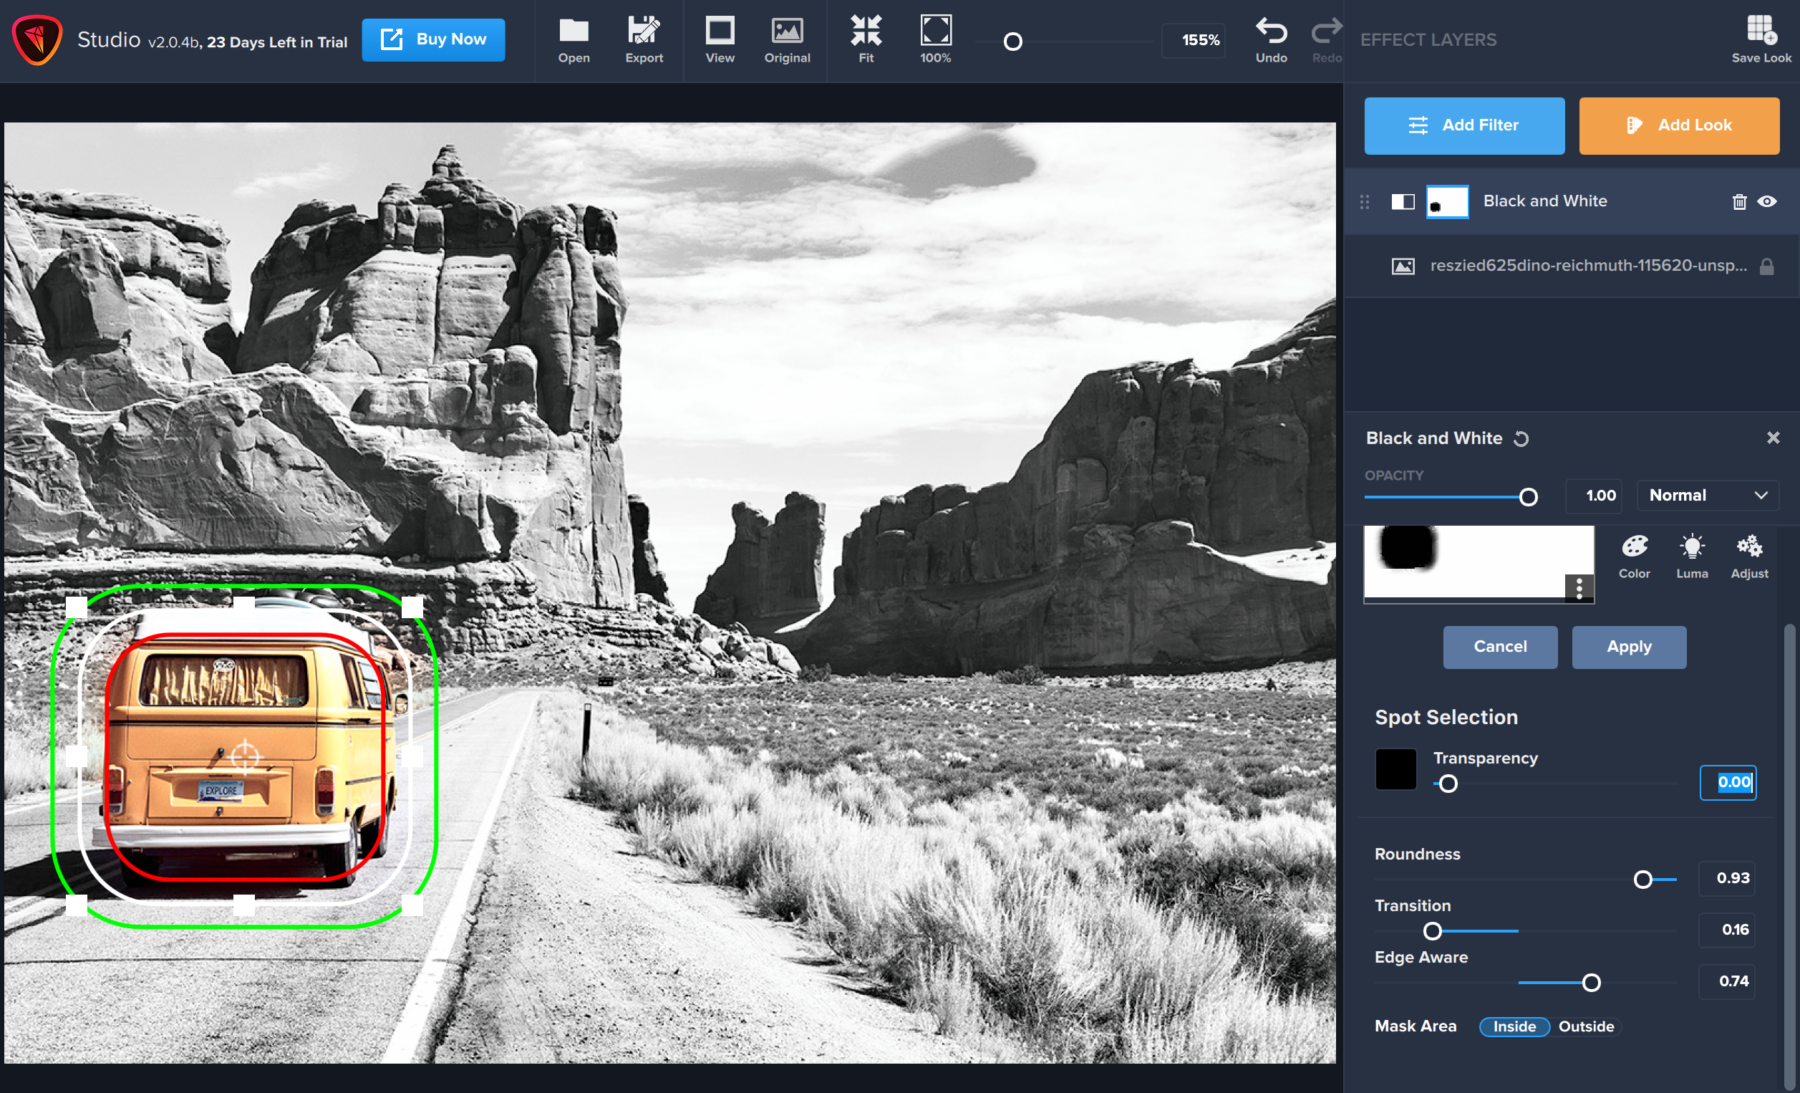Viewport: 1800px width, 1093px height.
Task: Click the black Spot Selection color swatch
Action: 1396,770
